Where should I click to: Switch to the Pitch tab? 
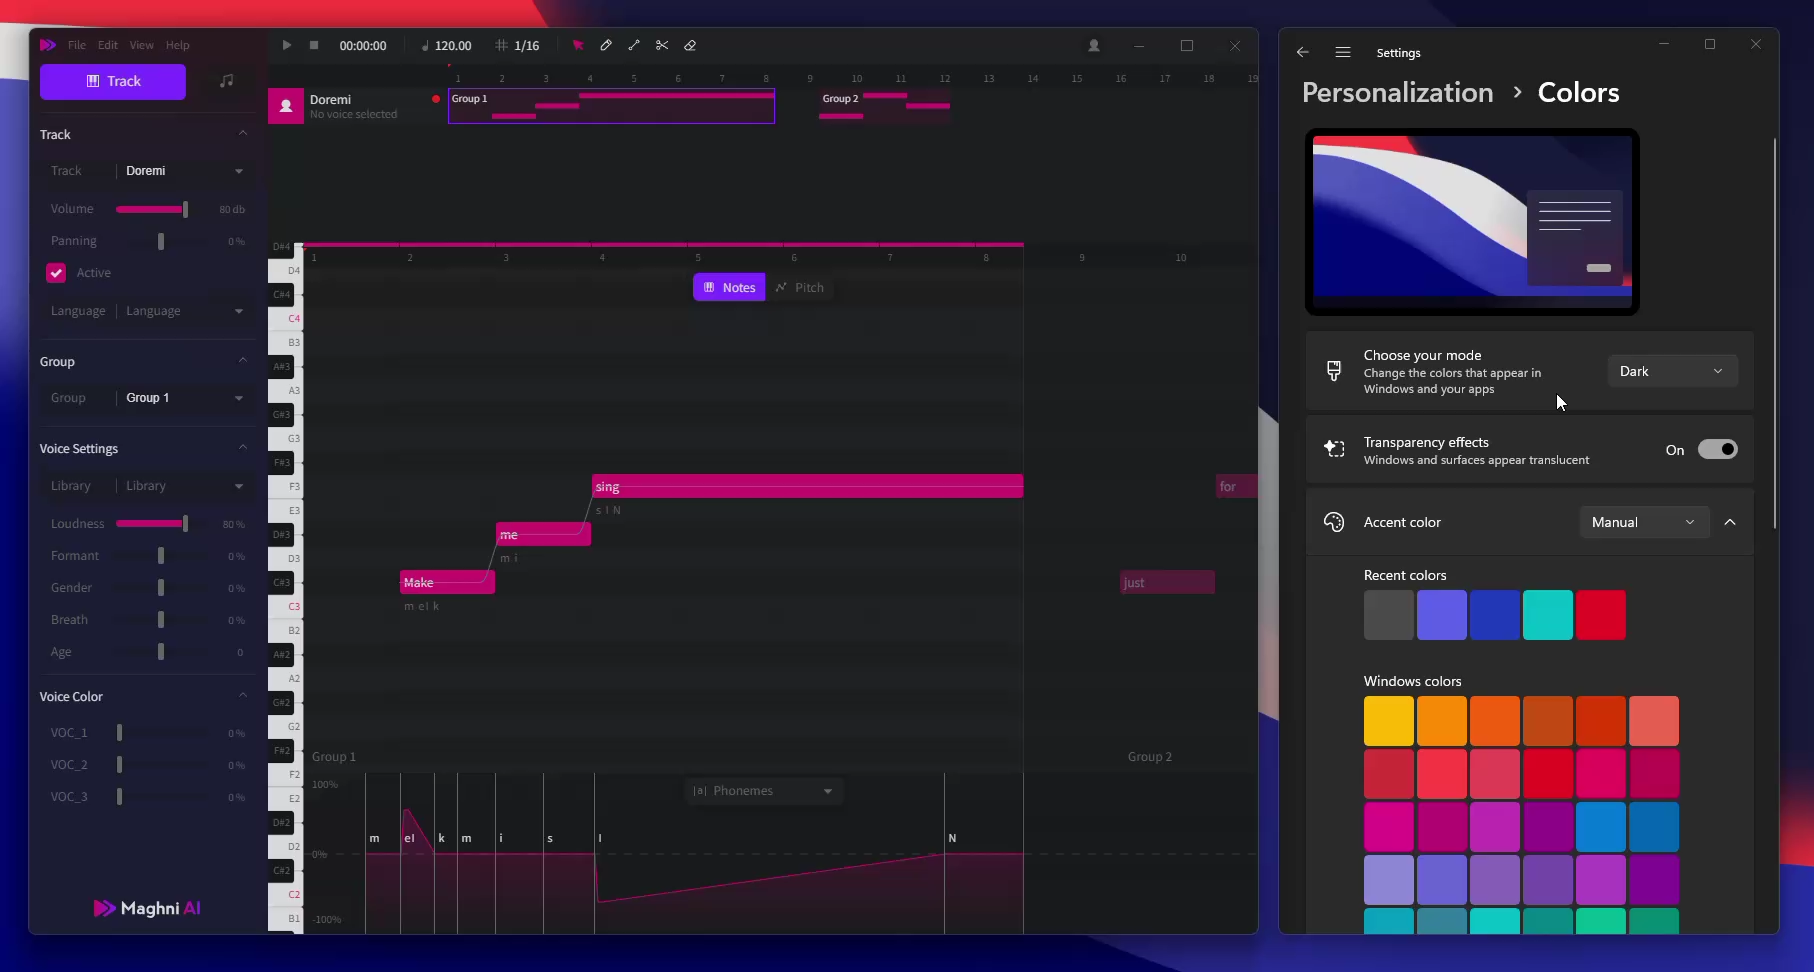click(800, 287)
